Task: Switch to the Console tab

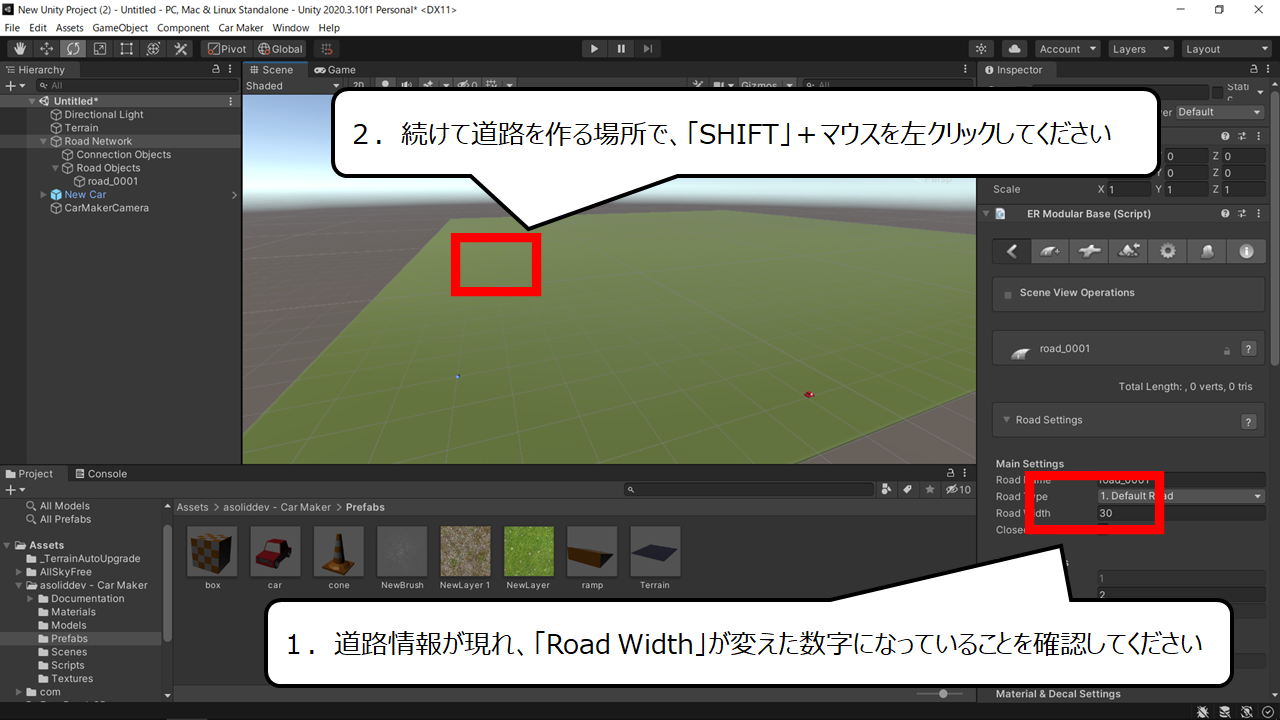Action: point(100,474)
